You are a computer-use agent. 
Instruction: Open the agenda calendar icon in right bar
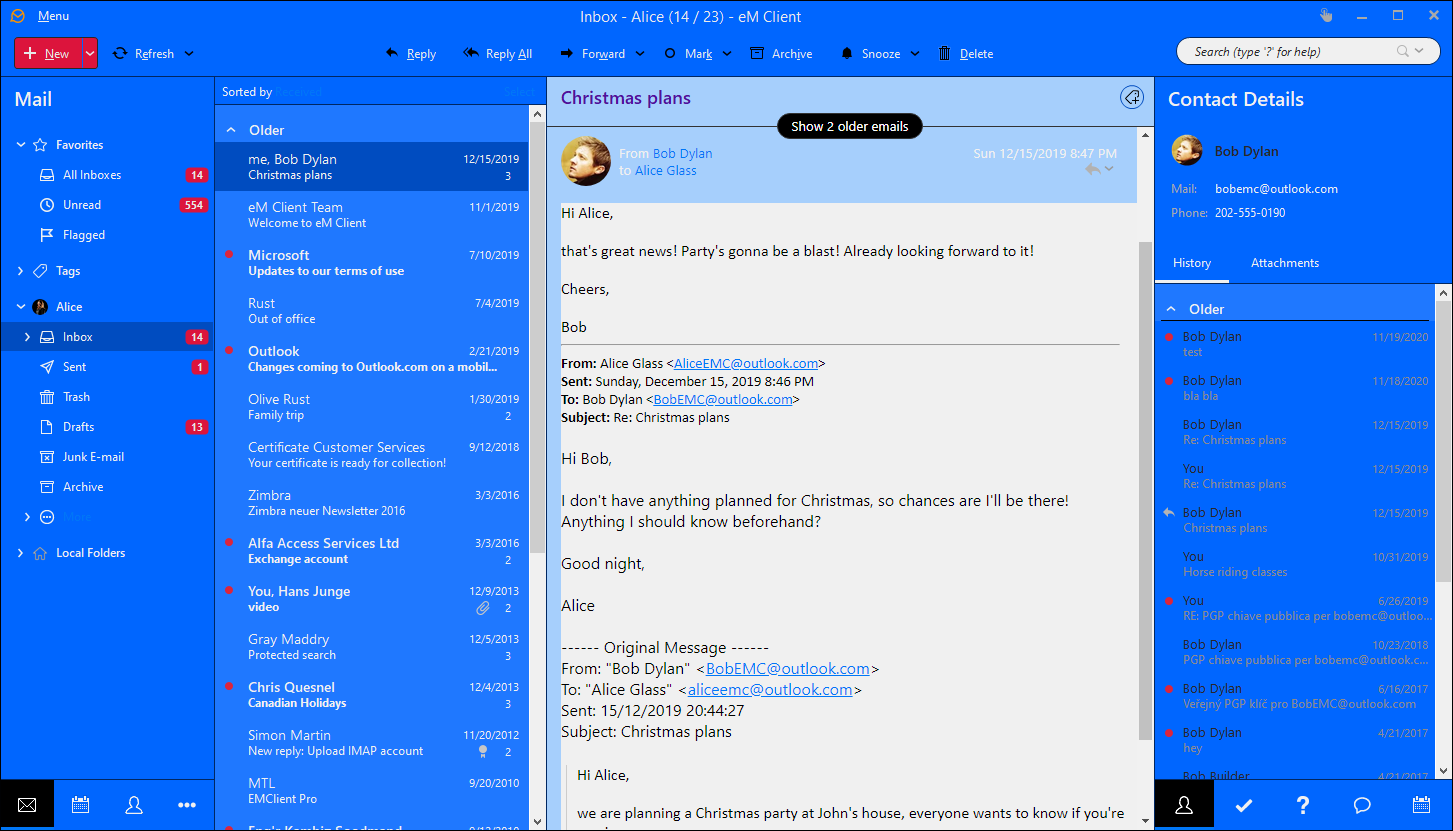tap(1421, 805)
